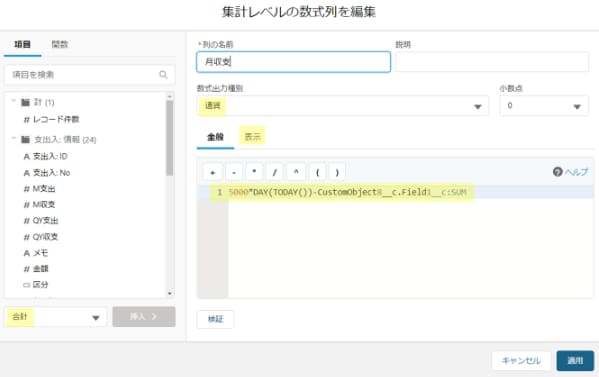Click the 説明 input field
This screenshot has width=599, height=377.
tap(492, 62)
